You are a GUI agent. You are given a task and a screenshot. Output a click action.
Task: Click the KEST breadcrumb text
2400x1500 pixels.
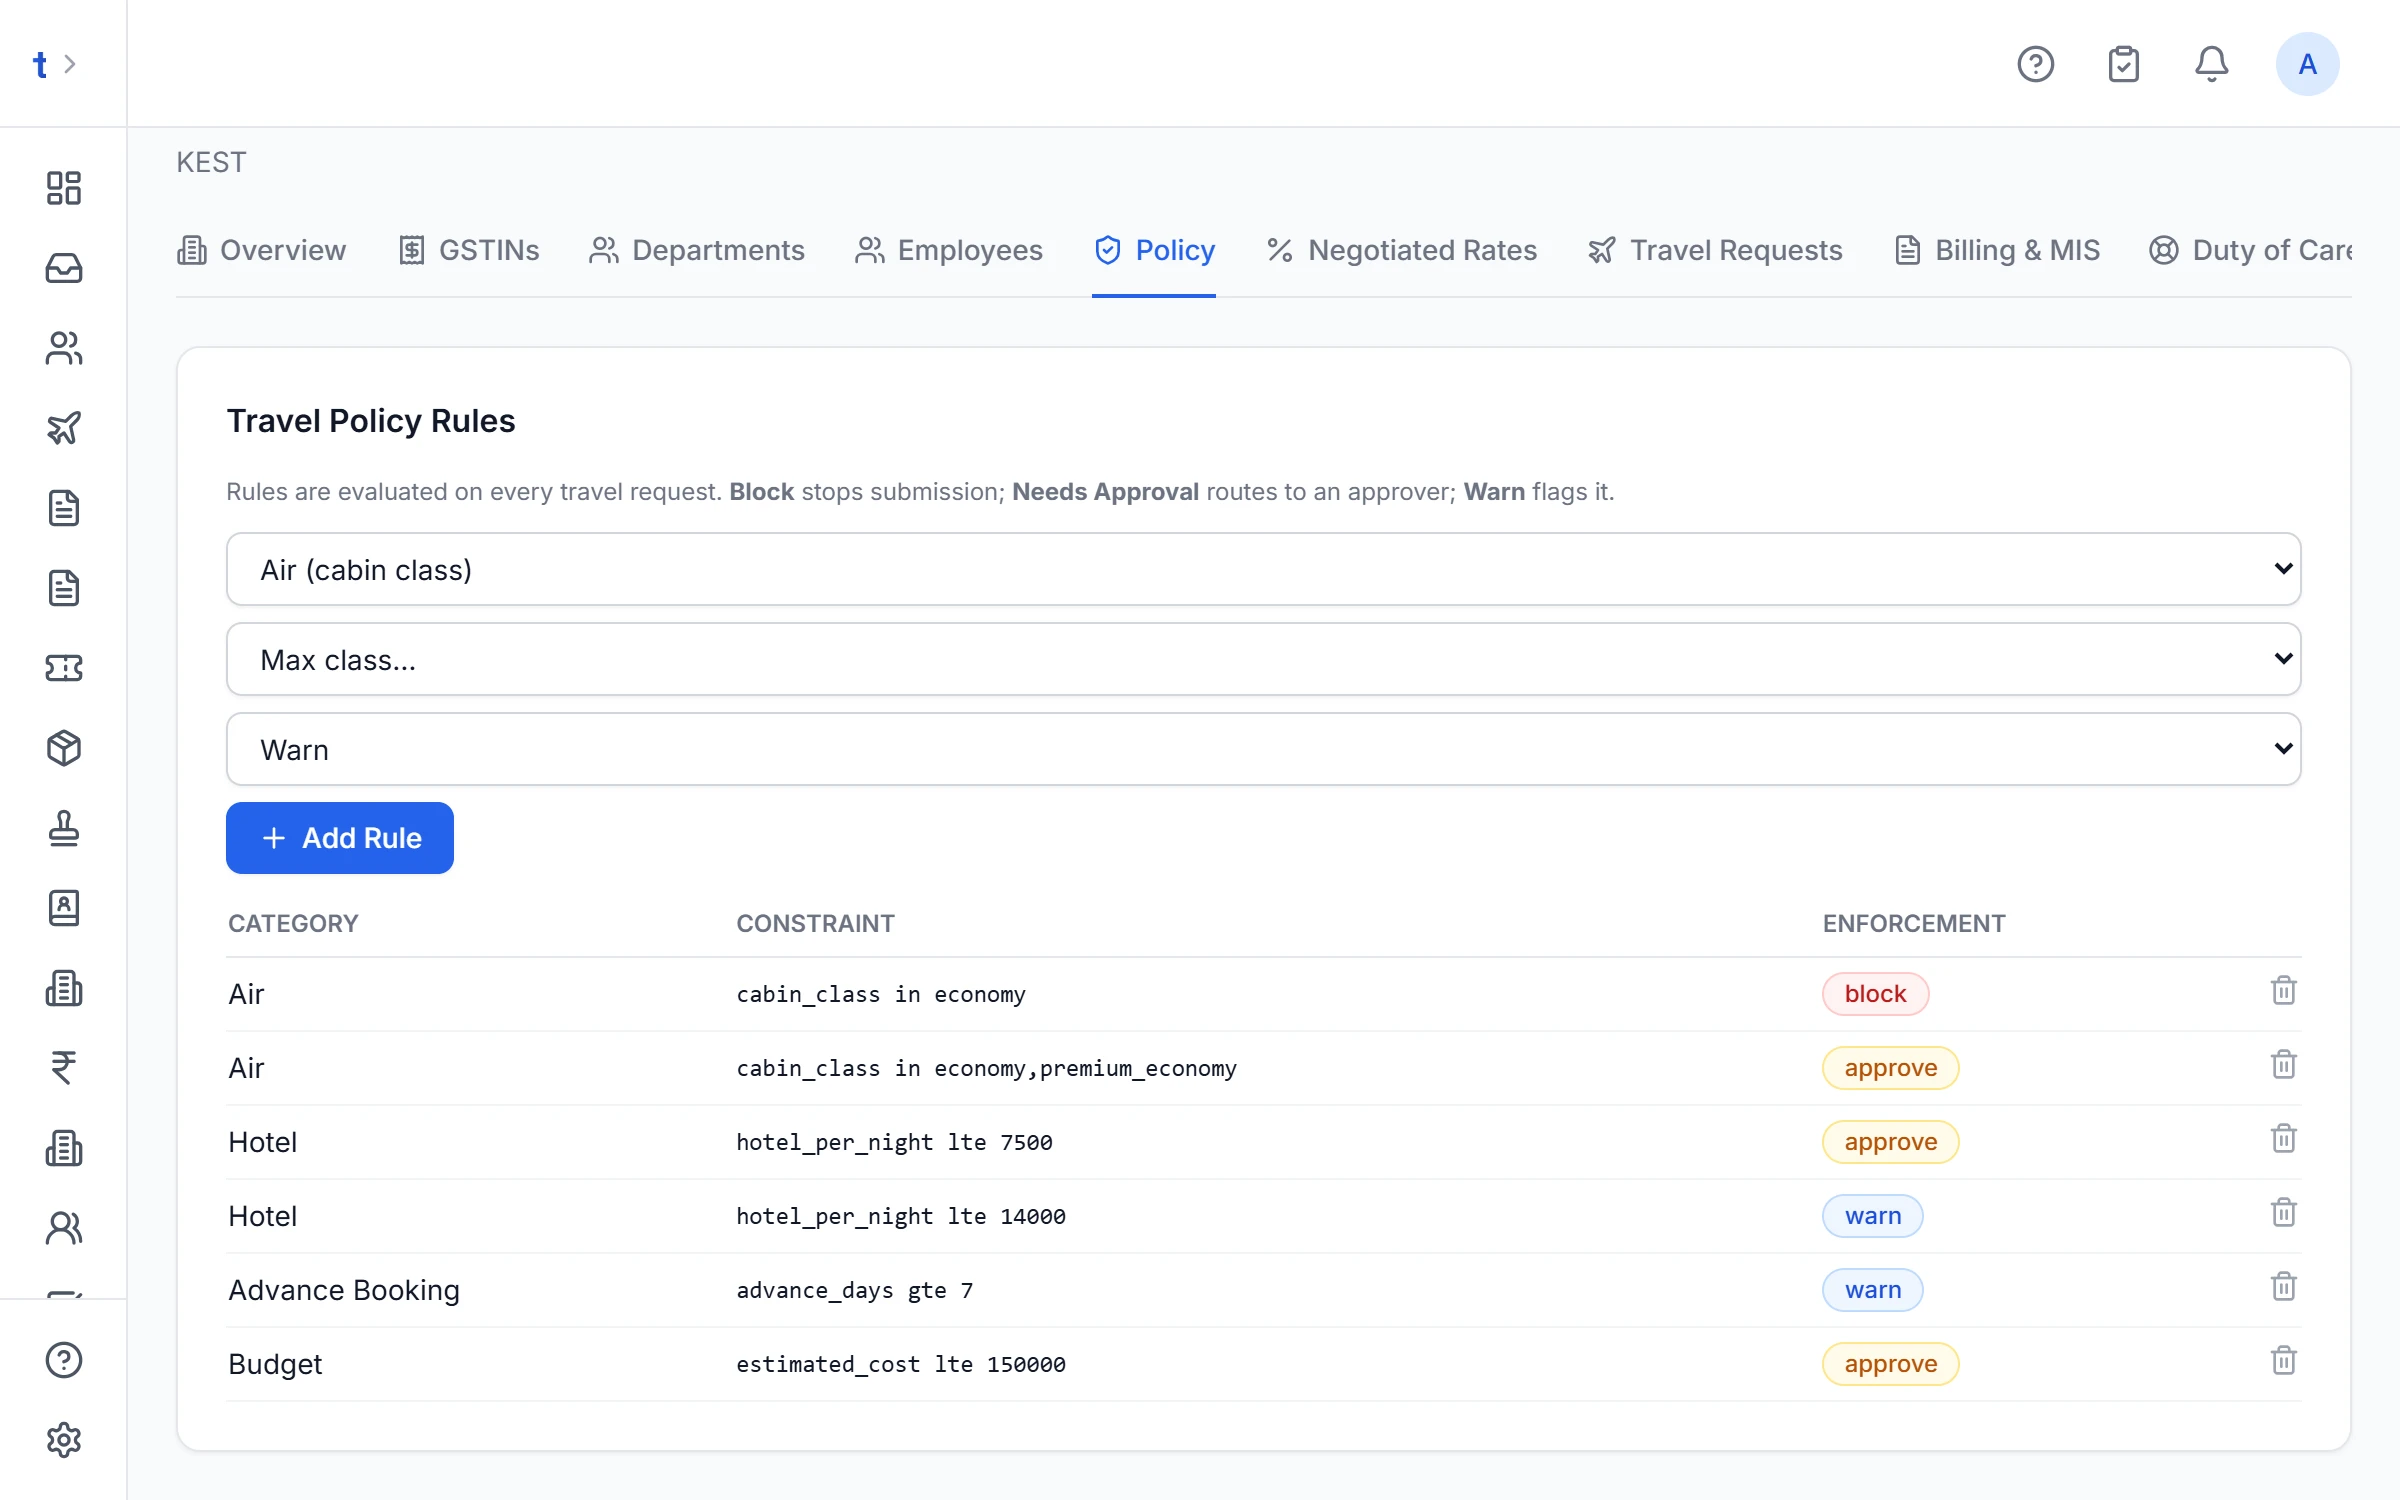(x=211, y=162)
